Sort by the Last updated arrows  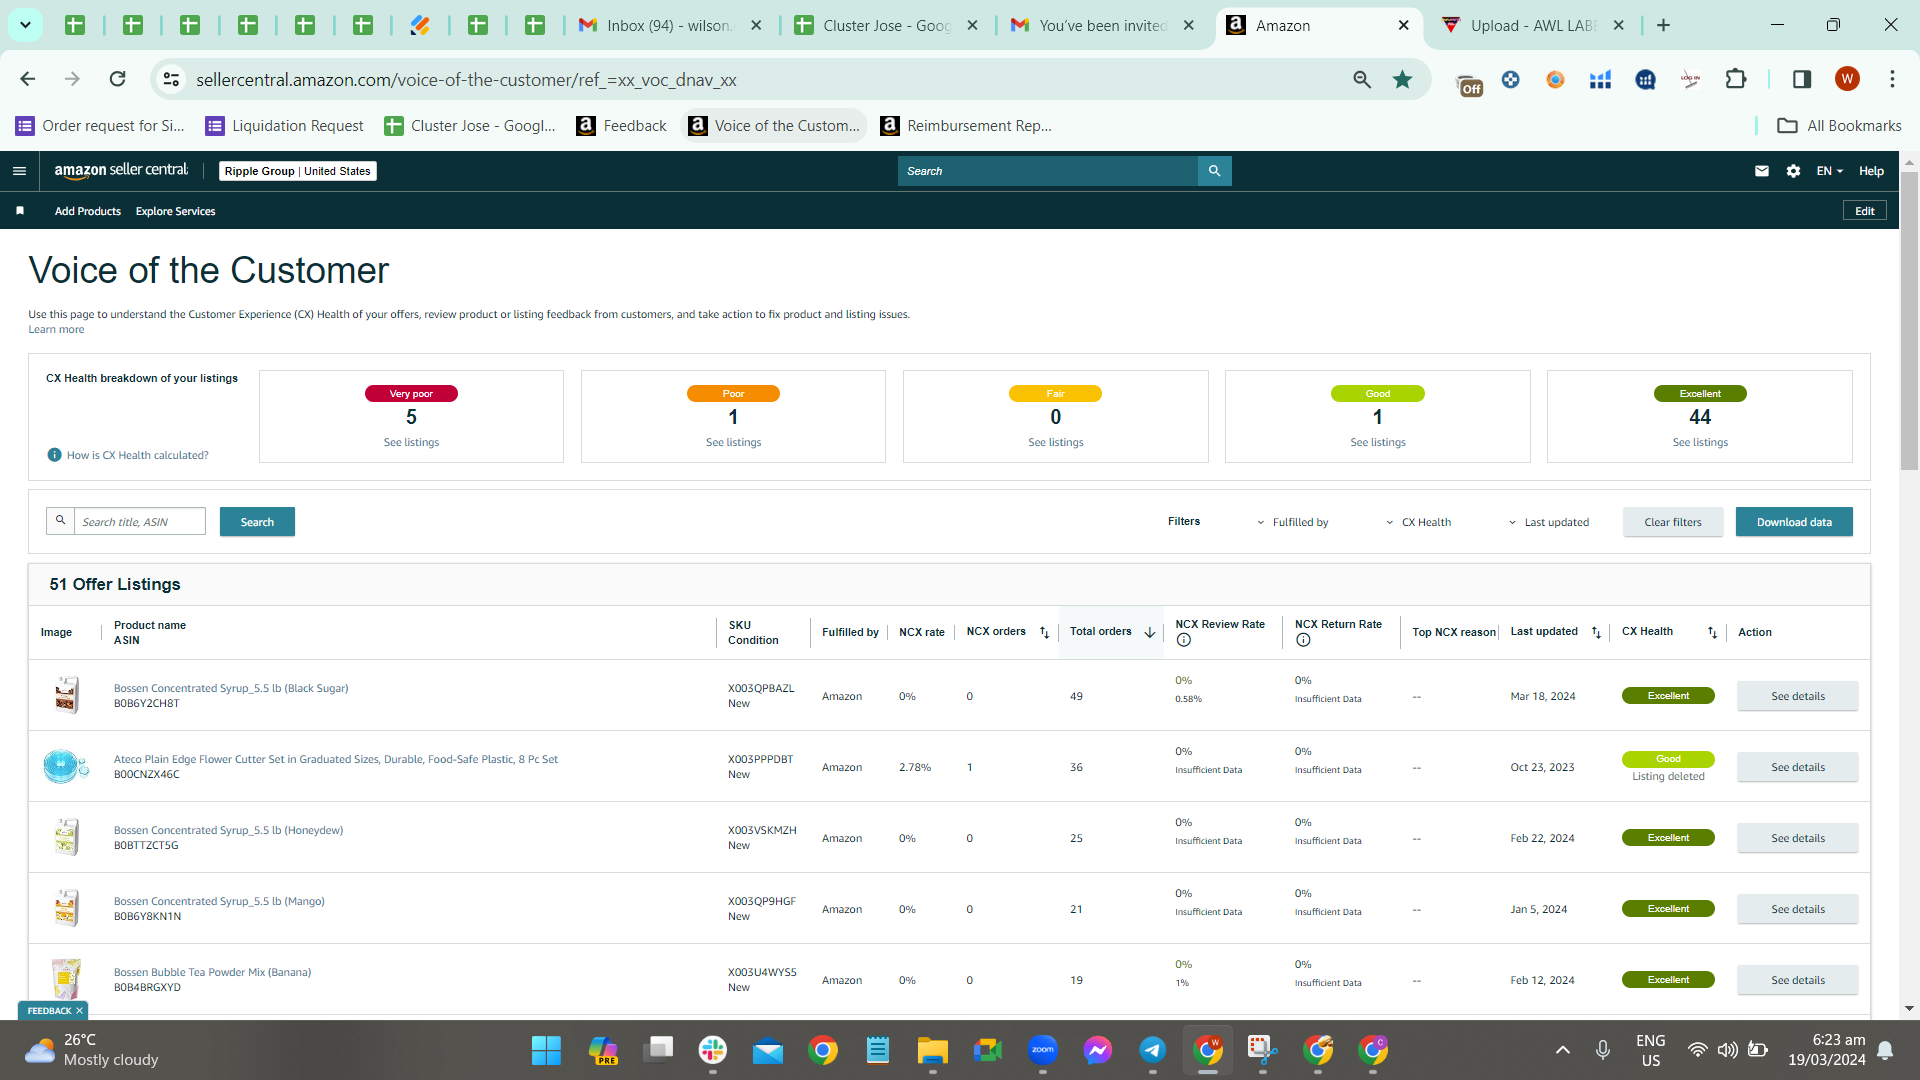point(1596,632)
